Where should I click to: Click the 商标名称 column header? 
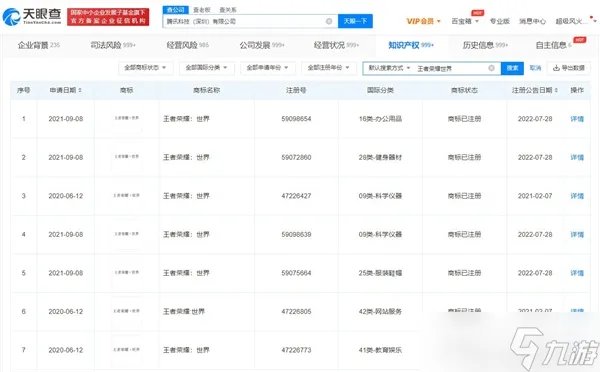207,90
